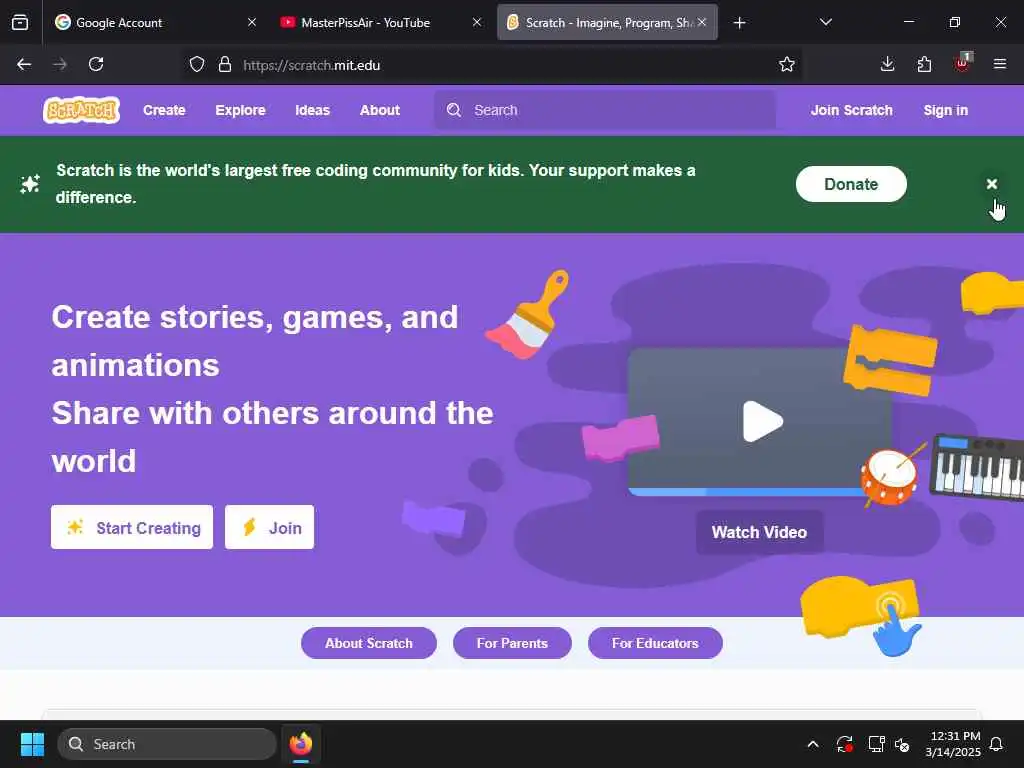Screen dimensions: 1024x768
Task: Open the uBlock Origin extension icon
Action: (x=962, y=63)
